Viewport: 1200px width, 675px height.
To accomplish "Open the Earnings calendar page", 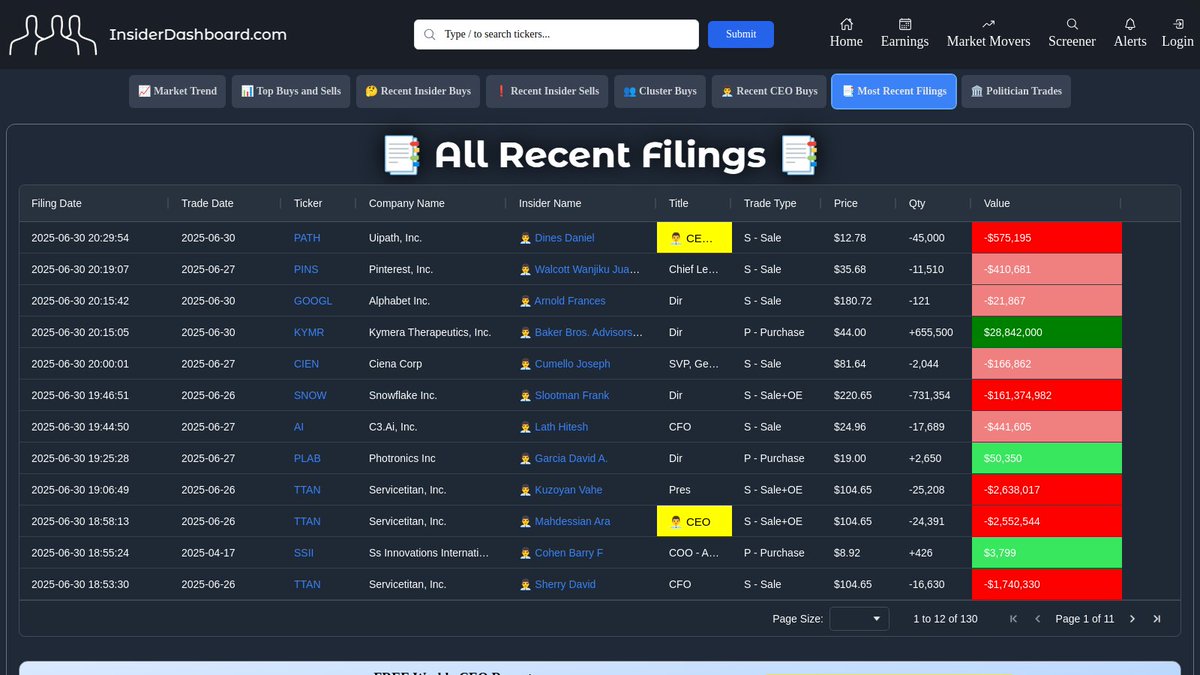I will click(904, 33).
